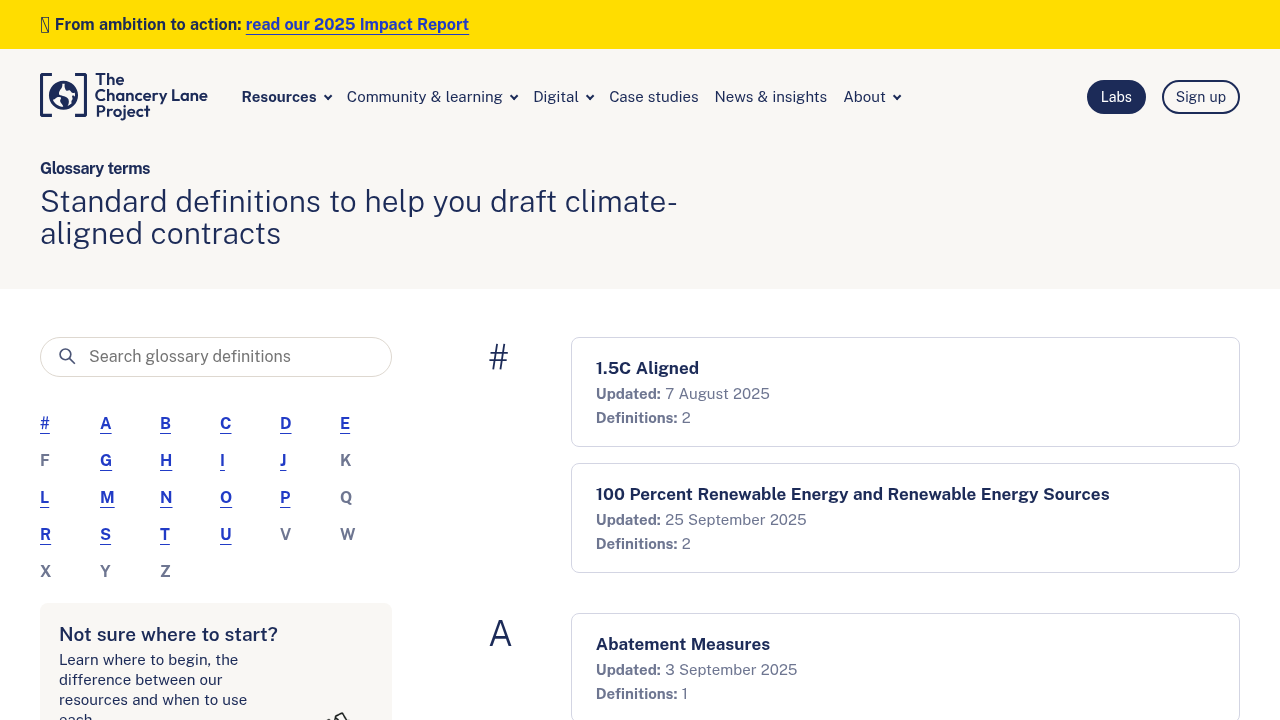
Task: Jump to the # glossary section
Action: click(45, 424)
